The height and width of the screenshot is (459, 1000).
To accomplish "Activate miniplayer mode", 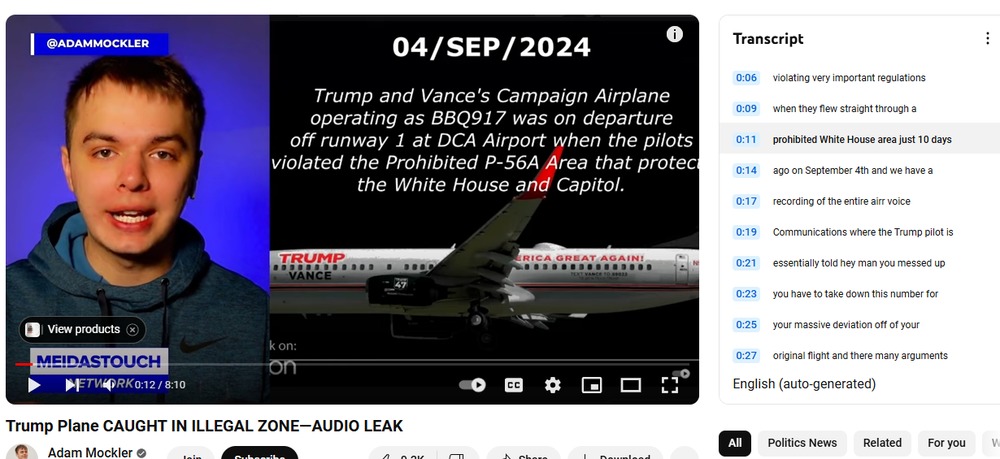I will click(x=592, y=385).
